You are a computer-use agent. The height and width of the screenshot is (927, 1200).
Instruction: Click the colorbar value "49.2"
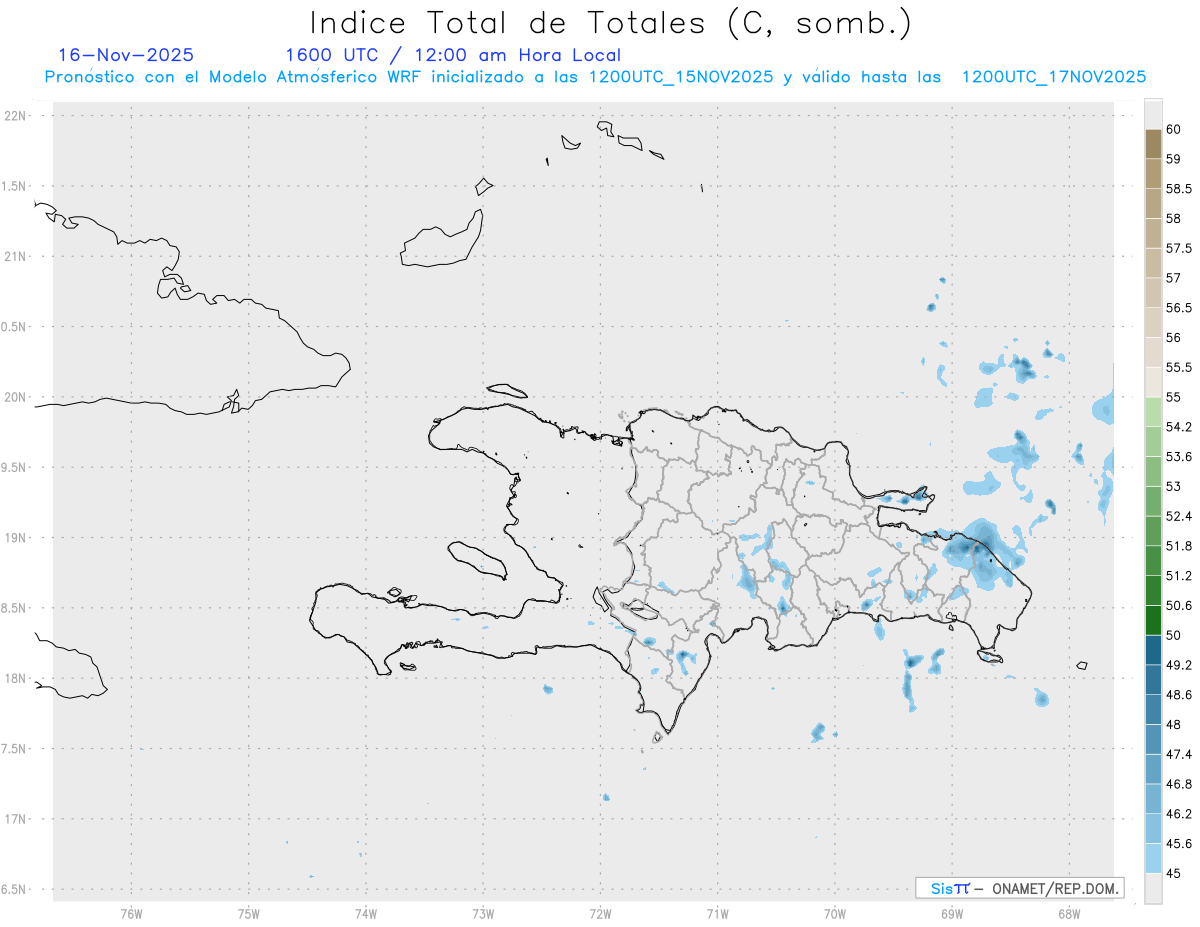1179,665
